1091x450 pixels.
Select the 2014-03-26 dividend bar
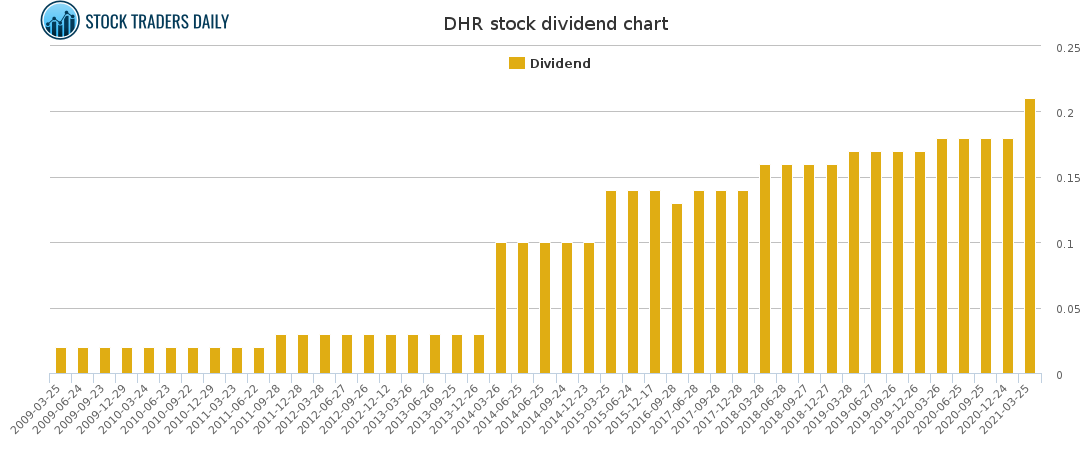click(501, 308)
